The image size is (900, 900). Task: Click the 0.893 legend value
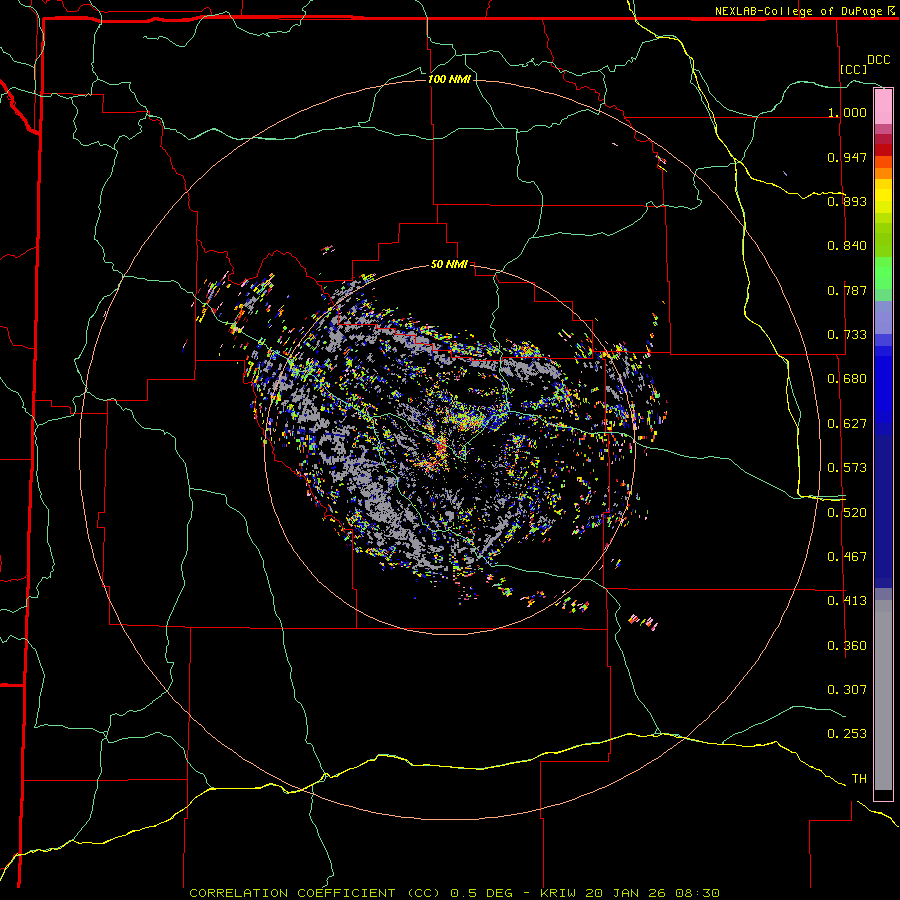tap(847, 201)
